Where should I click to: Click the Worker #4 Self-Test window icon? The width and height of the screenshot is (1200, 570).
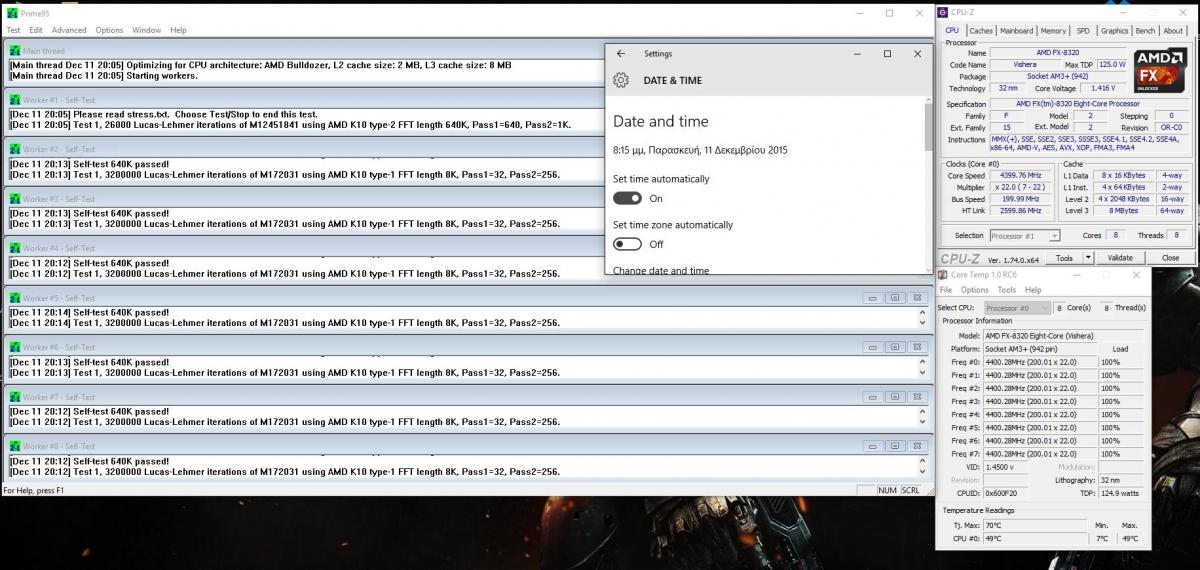click(15, 248)
